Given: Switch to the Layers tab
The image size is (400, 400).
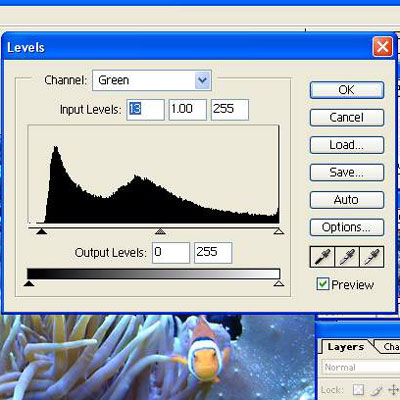Looking at the screenshot, I should pos(345,347).
